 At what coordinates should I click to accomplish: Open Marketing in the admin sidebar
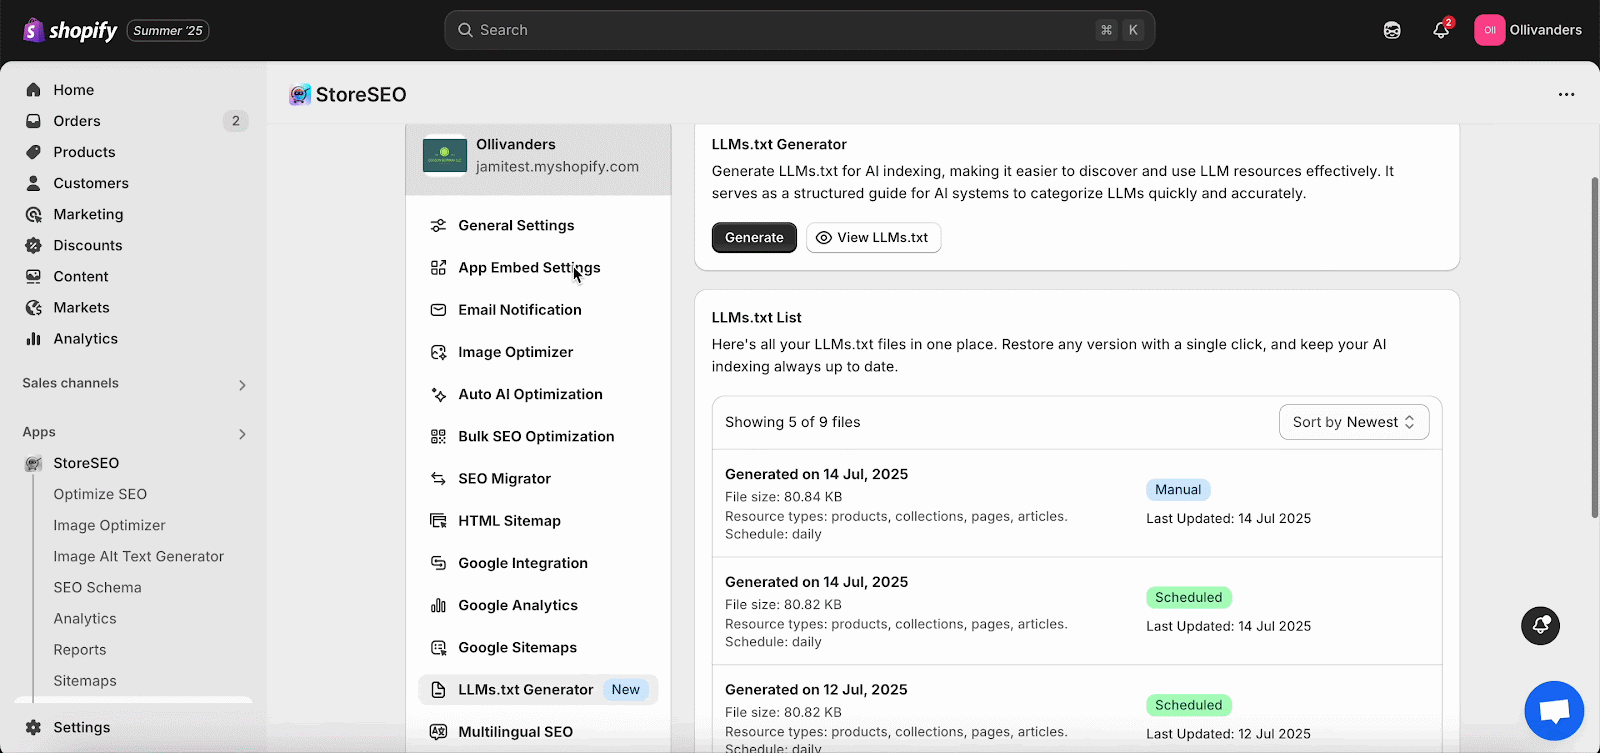(x=88, y=214)
